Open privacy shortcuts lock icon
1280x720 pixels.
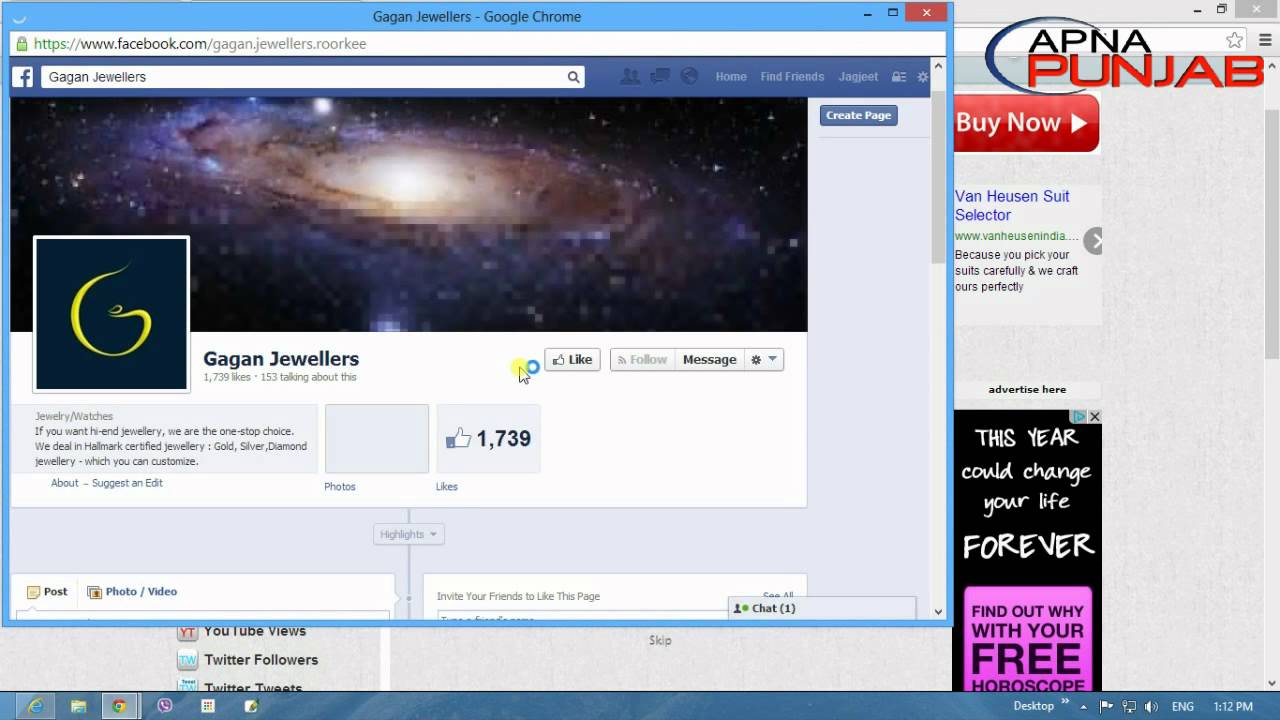pyautogui.click(x=899, y=77)
